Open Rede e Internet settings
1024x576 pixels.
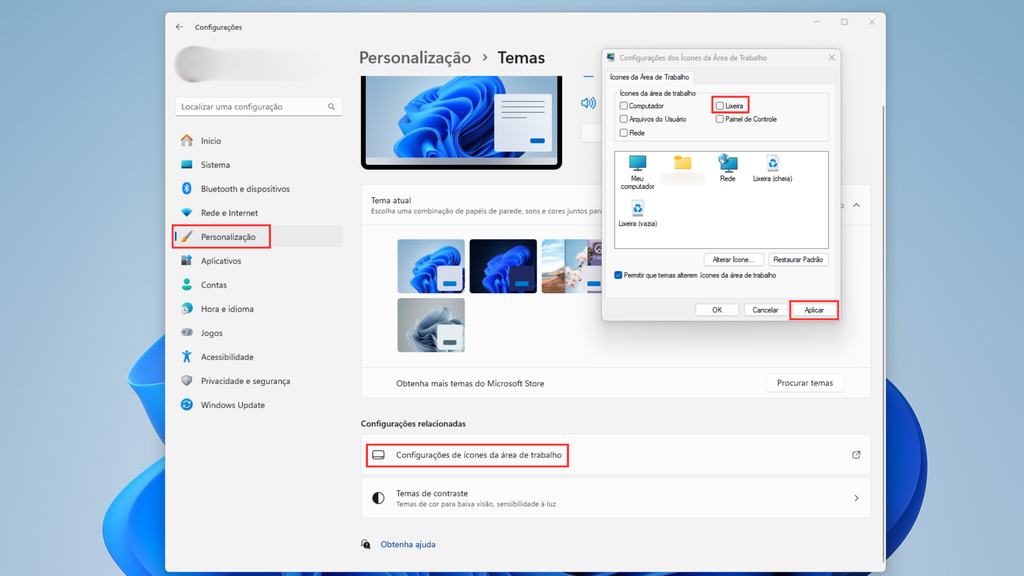tap(259, 213)
